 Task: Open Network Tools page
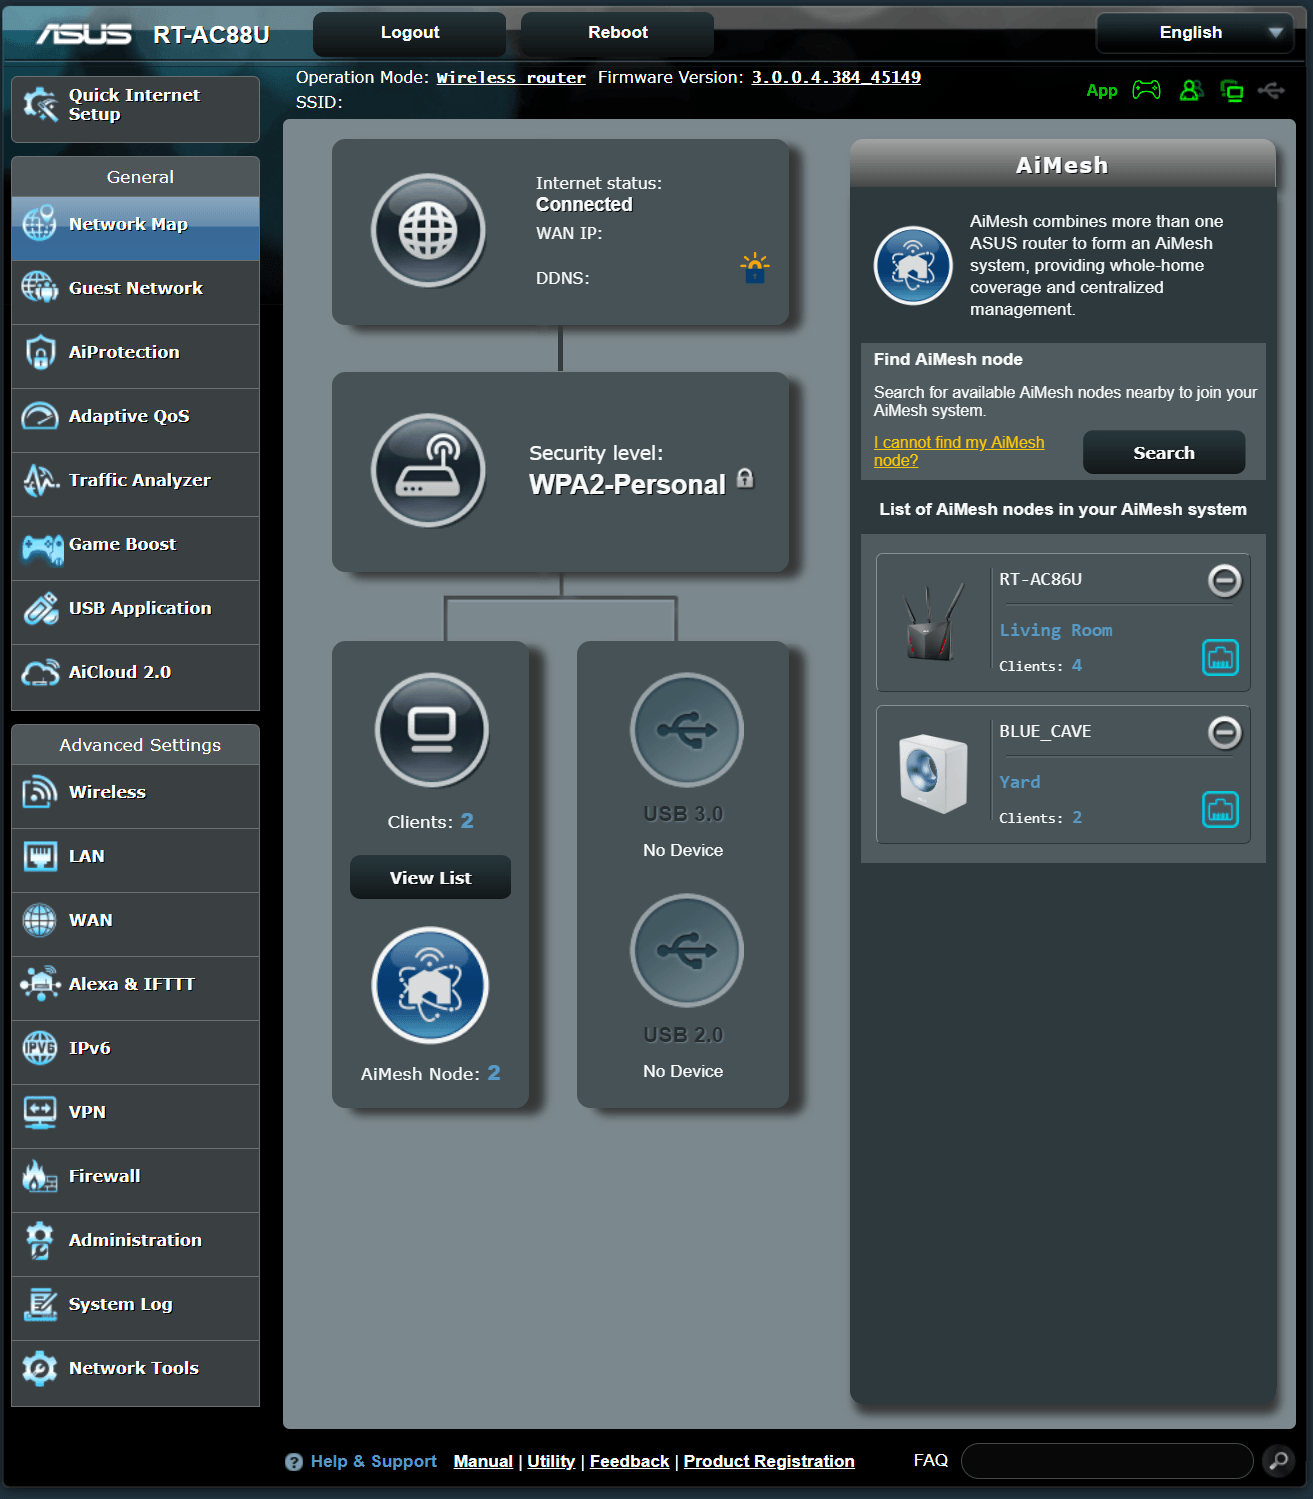(135, 1372)
